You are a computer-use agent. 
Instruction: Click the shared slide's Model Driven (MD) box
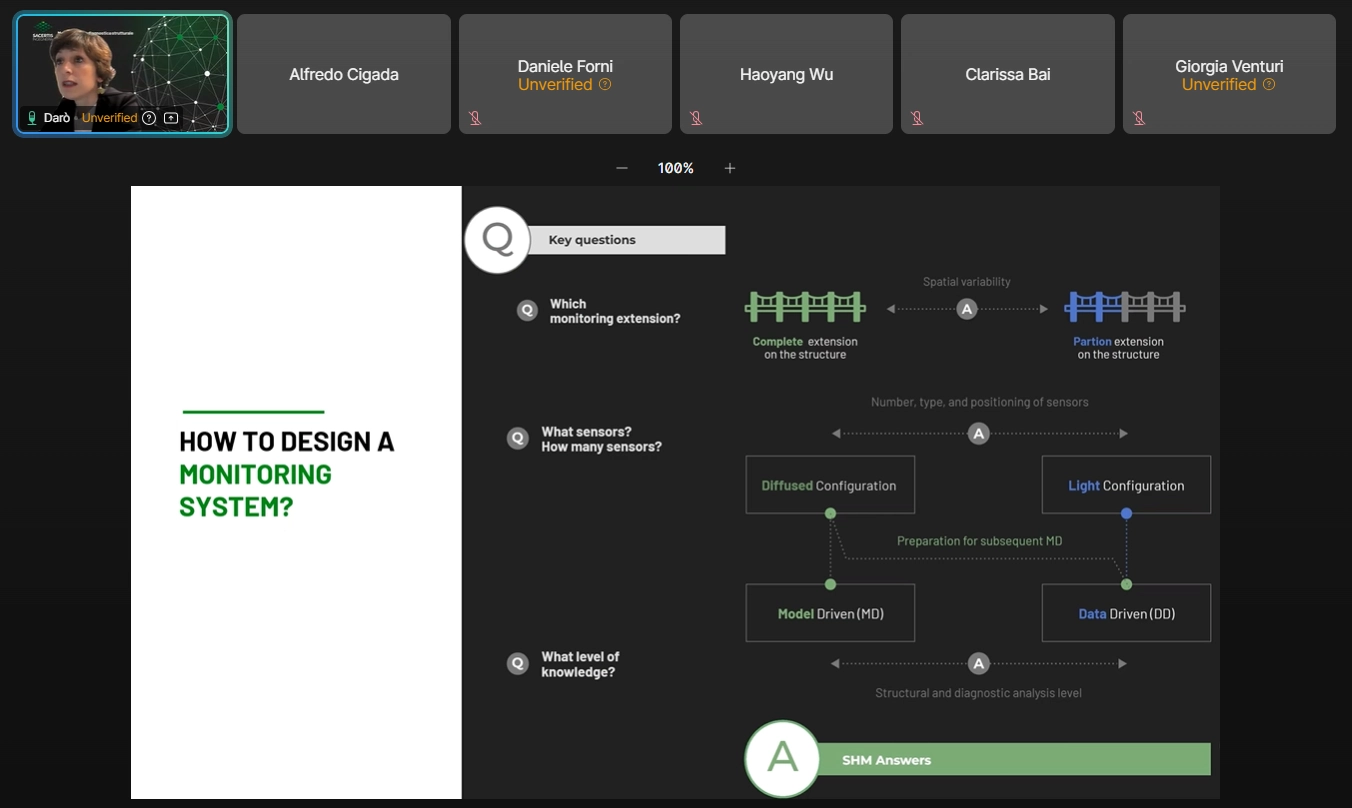pyautogui.click(x=830, y=613)
